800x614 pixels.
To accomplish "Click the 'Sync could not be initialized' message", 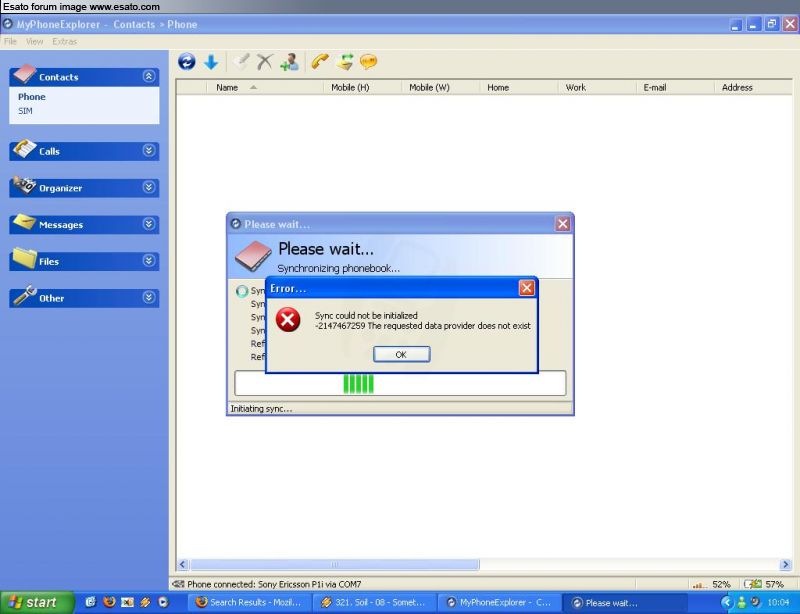I will point(366,315).
